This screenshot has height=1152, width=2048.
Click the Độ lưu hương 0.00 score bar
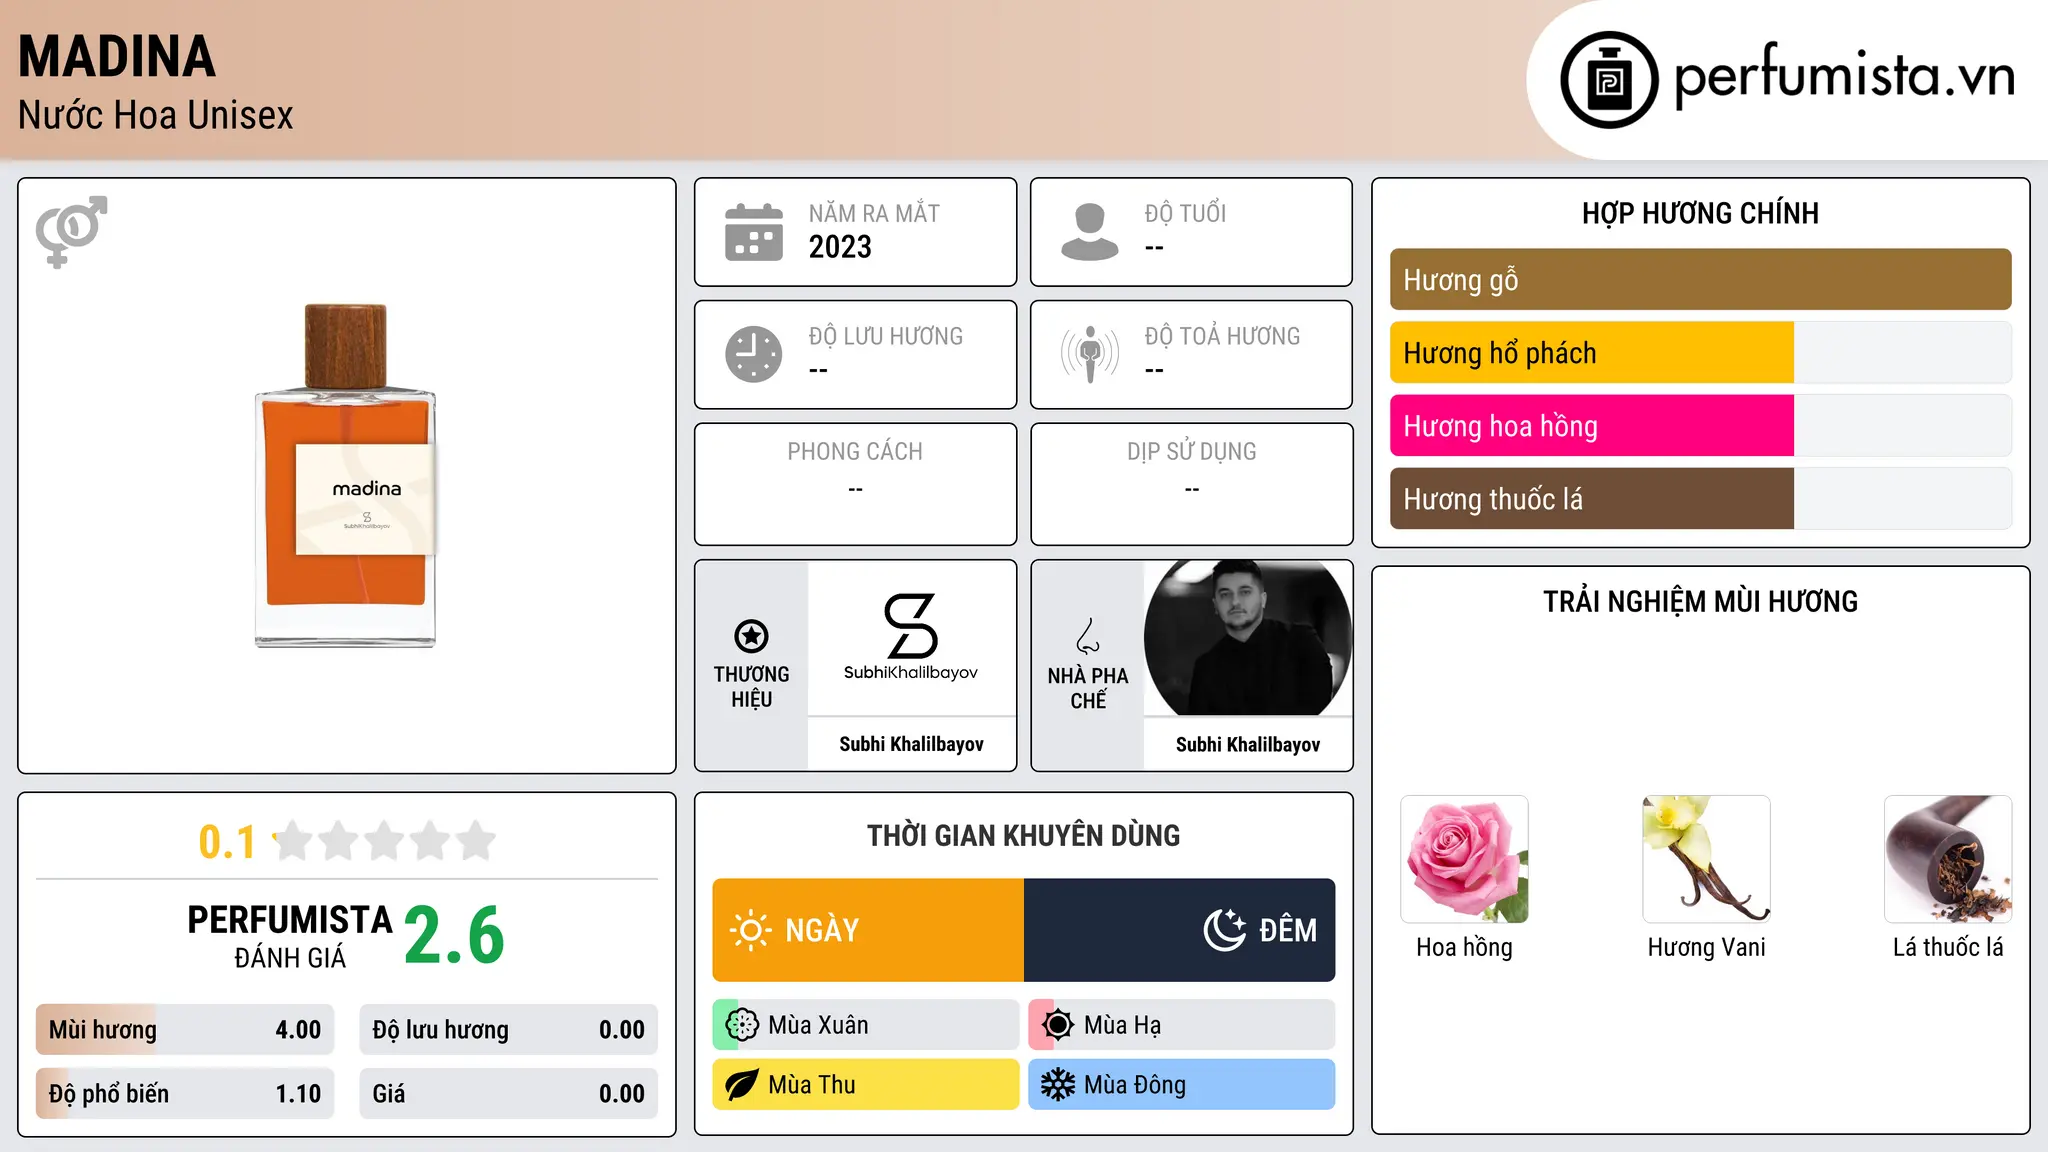point(508,1030)
